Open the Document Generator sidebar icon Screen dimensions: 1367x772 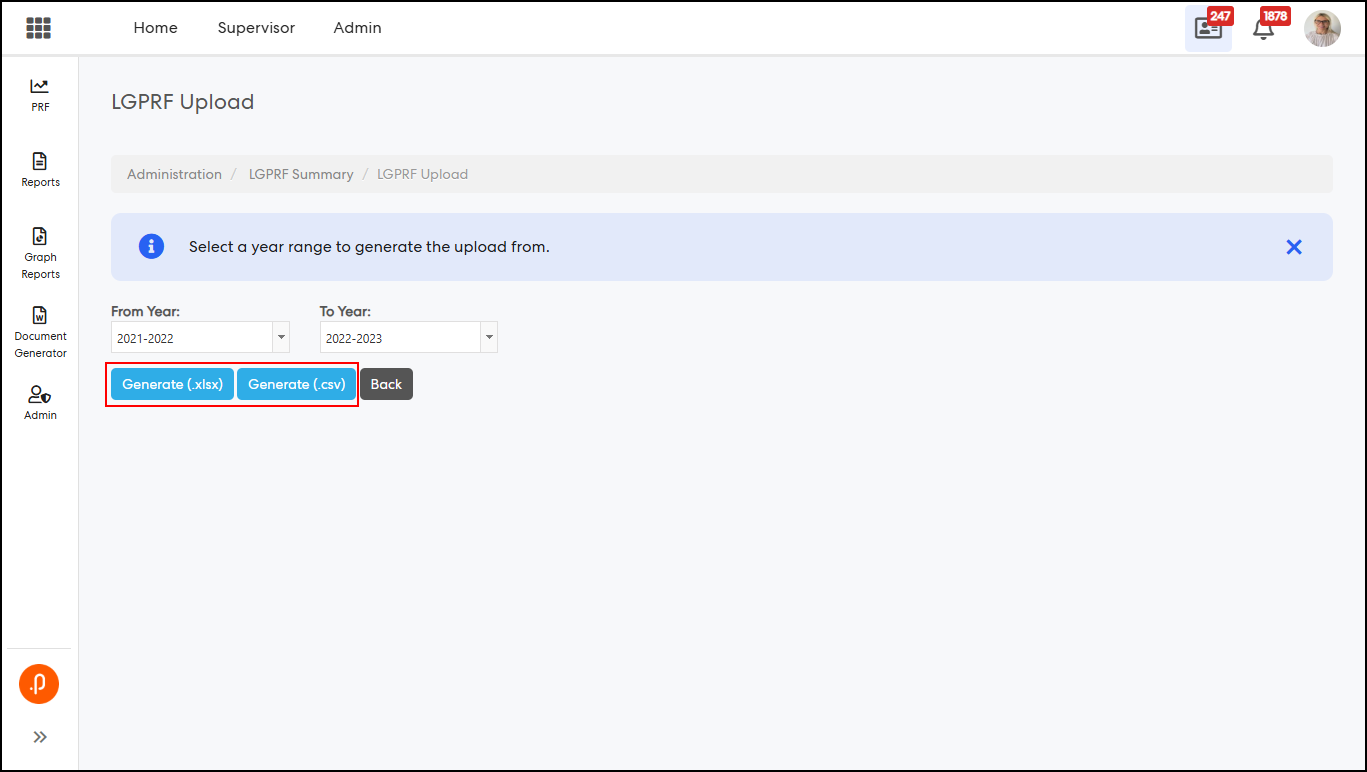(x=40, y=316)
